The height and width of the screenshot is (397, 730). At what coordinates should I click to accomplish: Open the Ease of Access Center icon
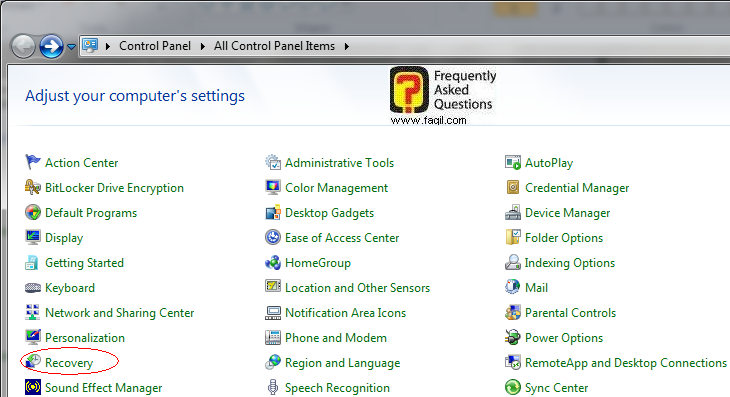[x=273, y=238]
